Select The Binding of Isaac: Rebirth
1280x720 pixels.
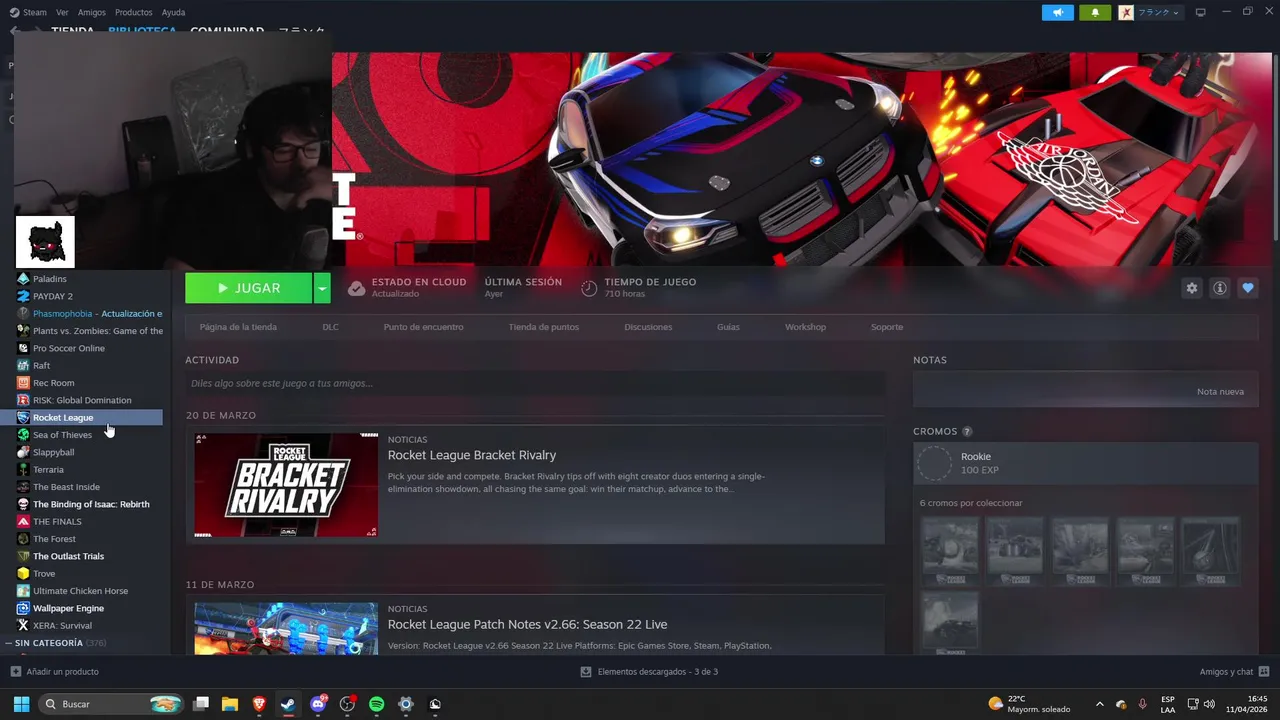91,504
